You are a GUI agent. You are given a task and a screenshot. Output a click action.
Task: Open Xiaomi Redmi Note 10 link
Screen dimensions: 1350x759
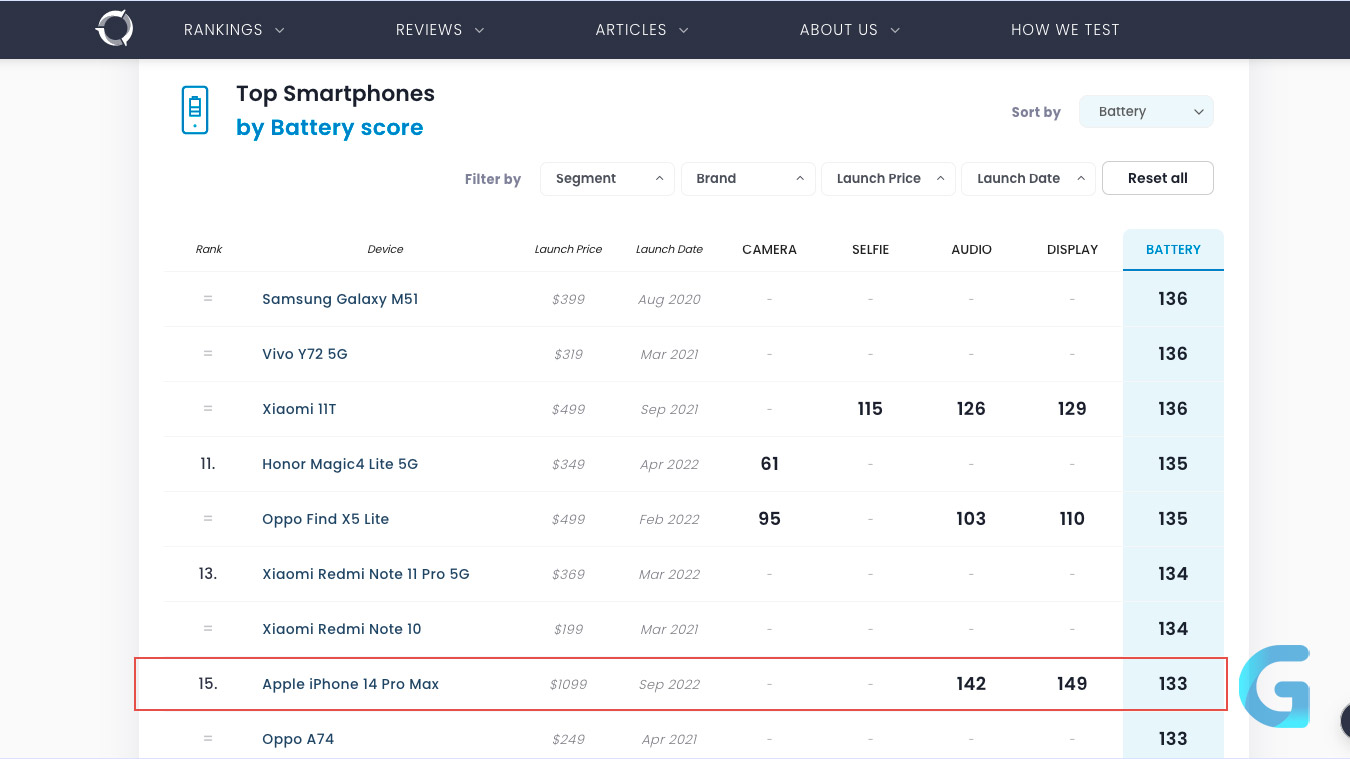(342, 629)
